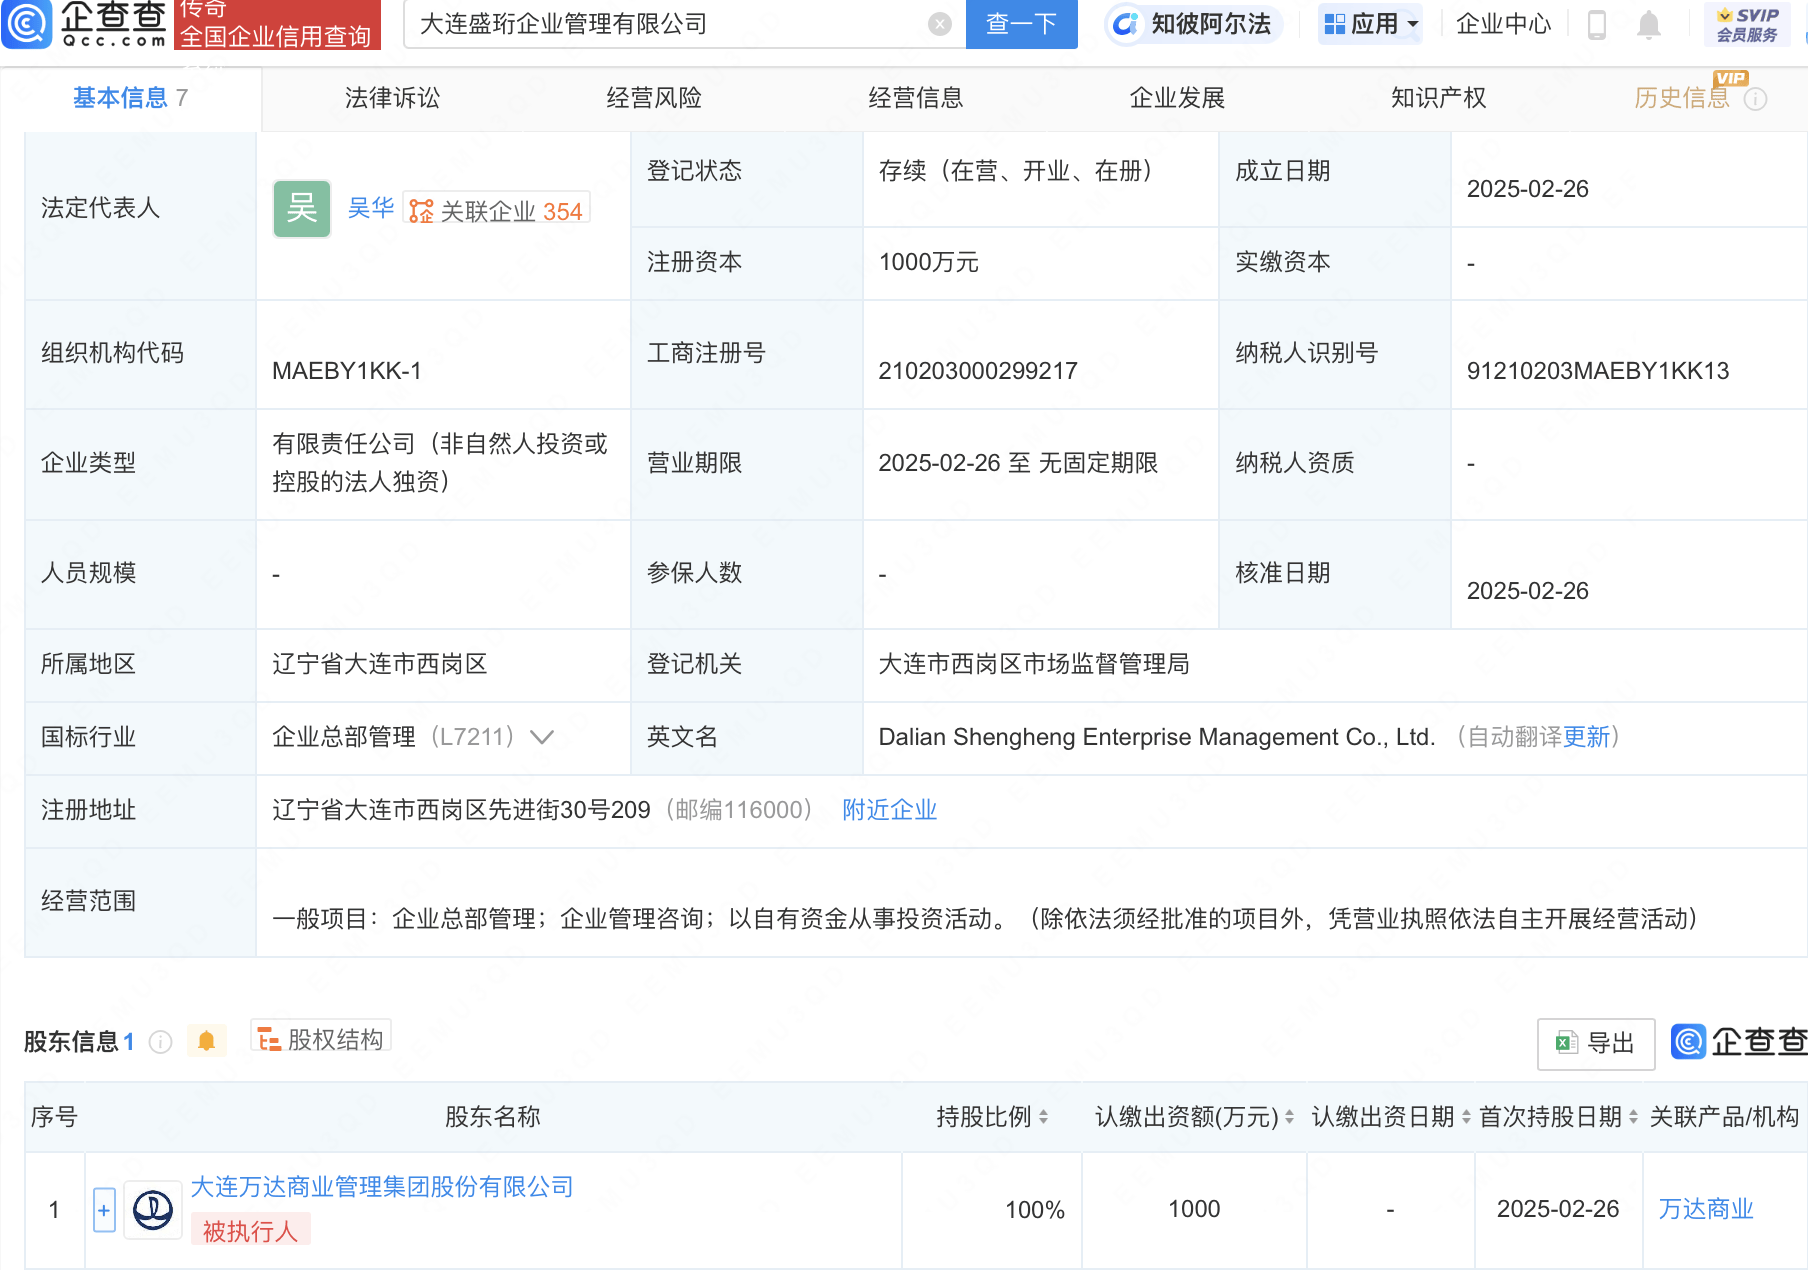Image resolution: width=1808 pixels, height=1270 pixels.
Task: Click 更新 English name link
Action: click(x=1586, y=737)
